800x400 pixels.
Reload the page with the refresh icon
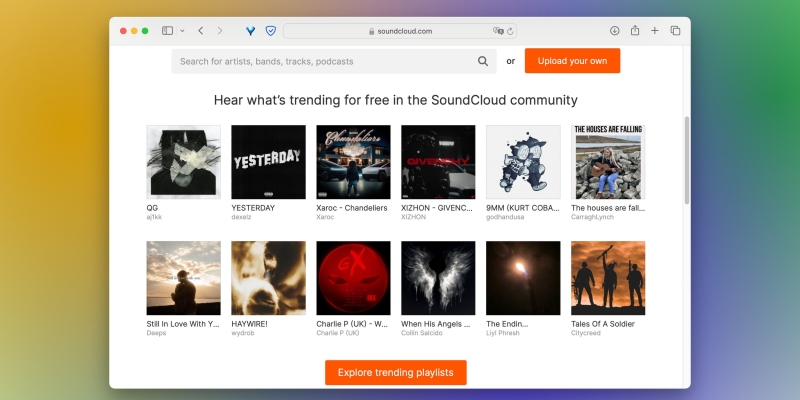pyautogui.click(x=510, y=31)
